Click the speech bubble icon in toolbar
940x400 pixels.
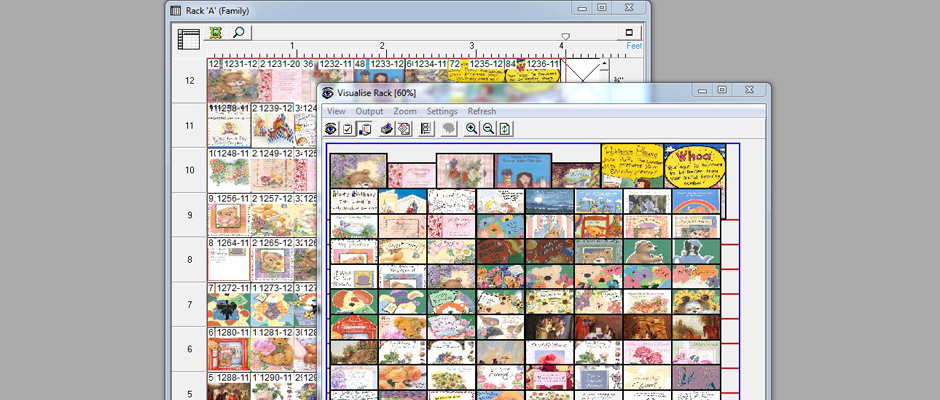449,129
